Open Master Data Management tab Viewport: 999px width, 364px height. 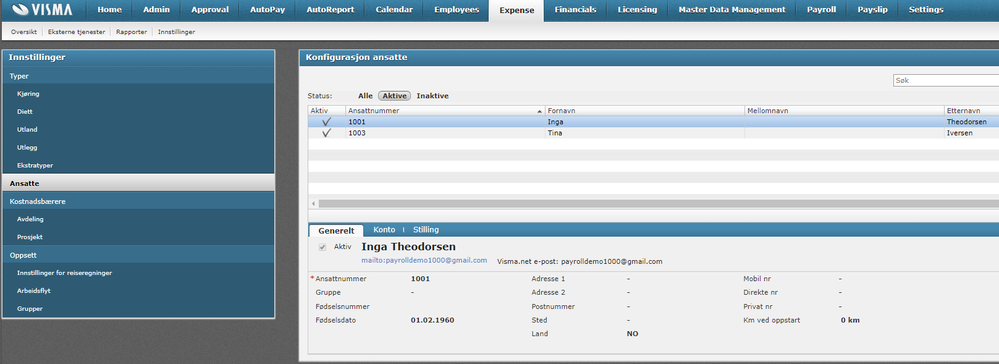pos(731,10)
